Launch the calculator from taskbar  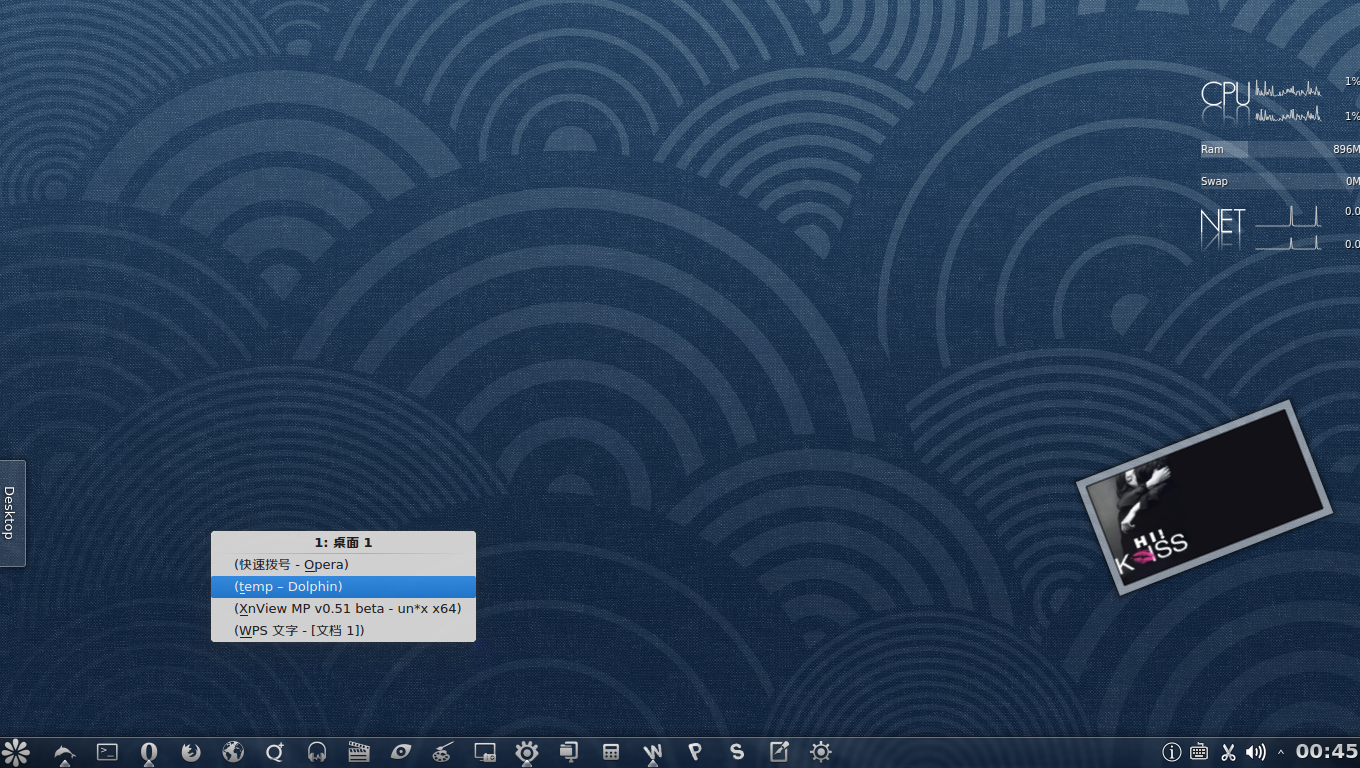[611, 752]
